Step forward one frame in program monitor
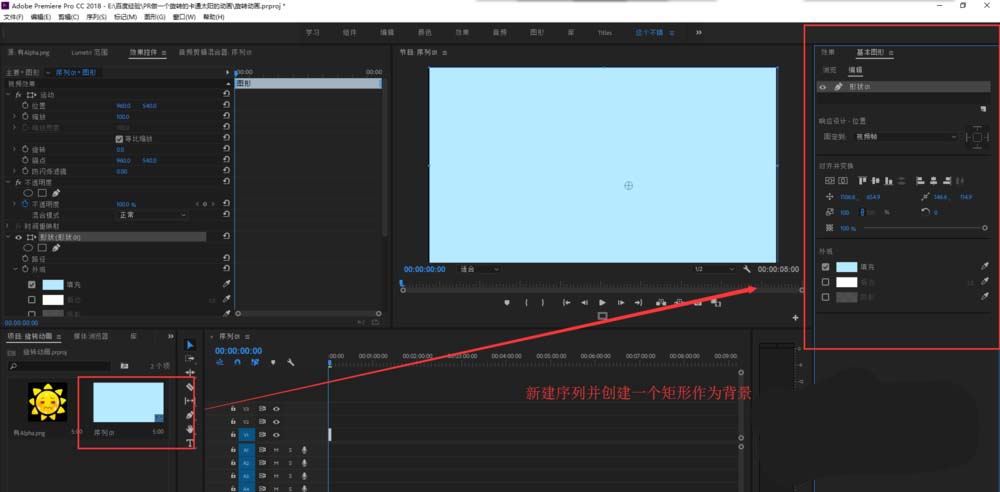1000x492 pixels. coord(621,302)
